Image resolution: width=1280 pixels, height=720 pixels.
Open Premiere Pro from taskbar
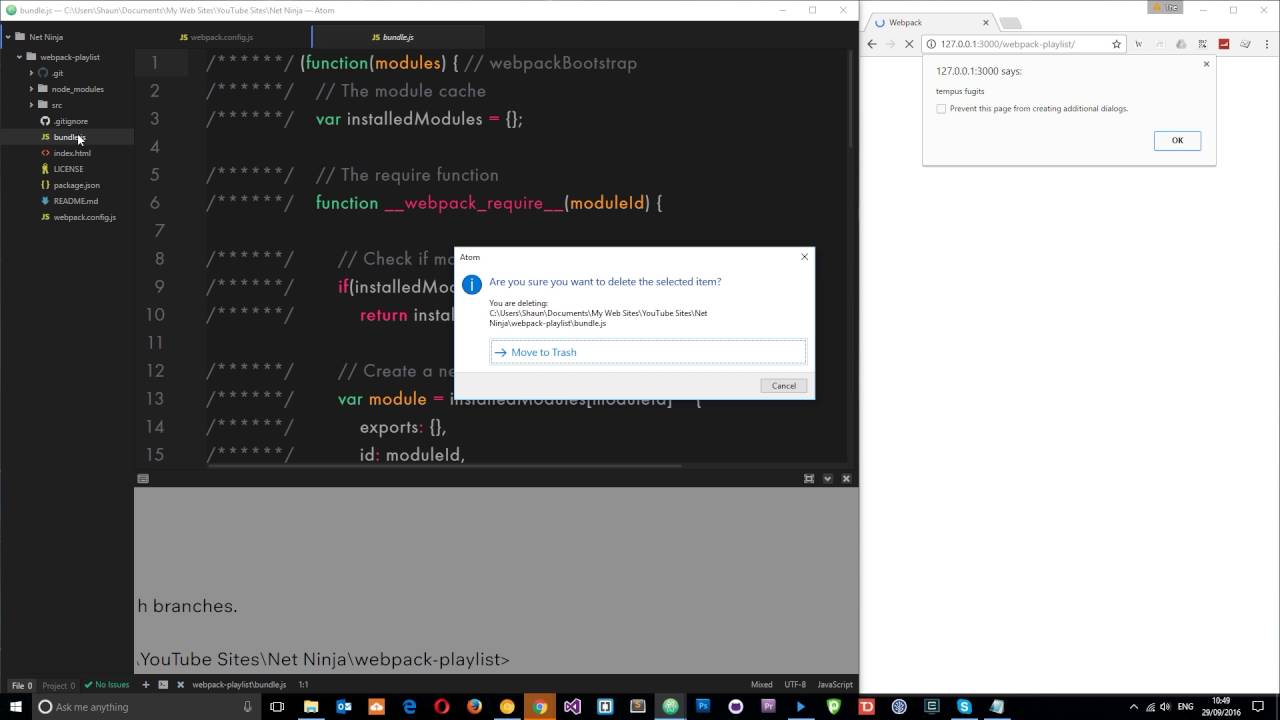coord(768,707)
